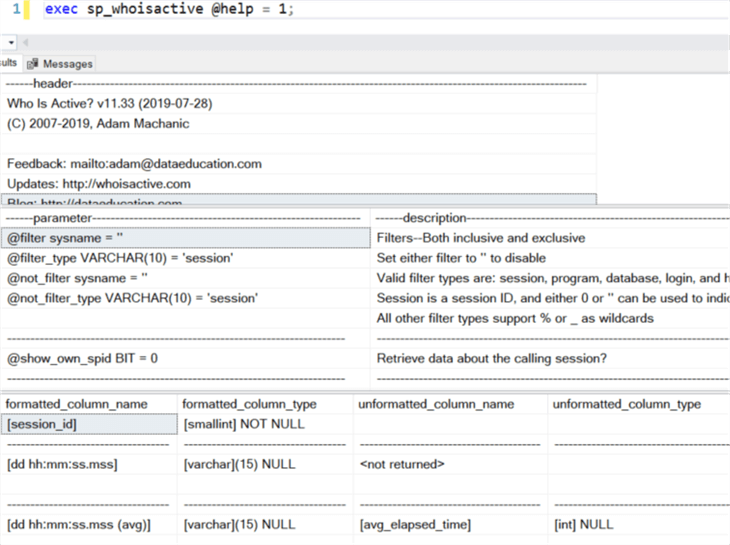Select the <not returned> cell
This screenshot has width=730, height=545.
451,464
